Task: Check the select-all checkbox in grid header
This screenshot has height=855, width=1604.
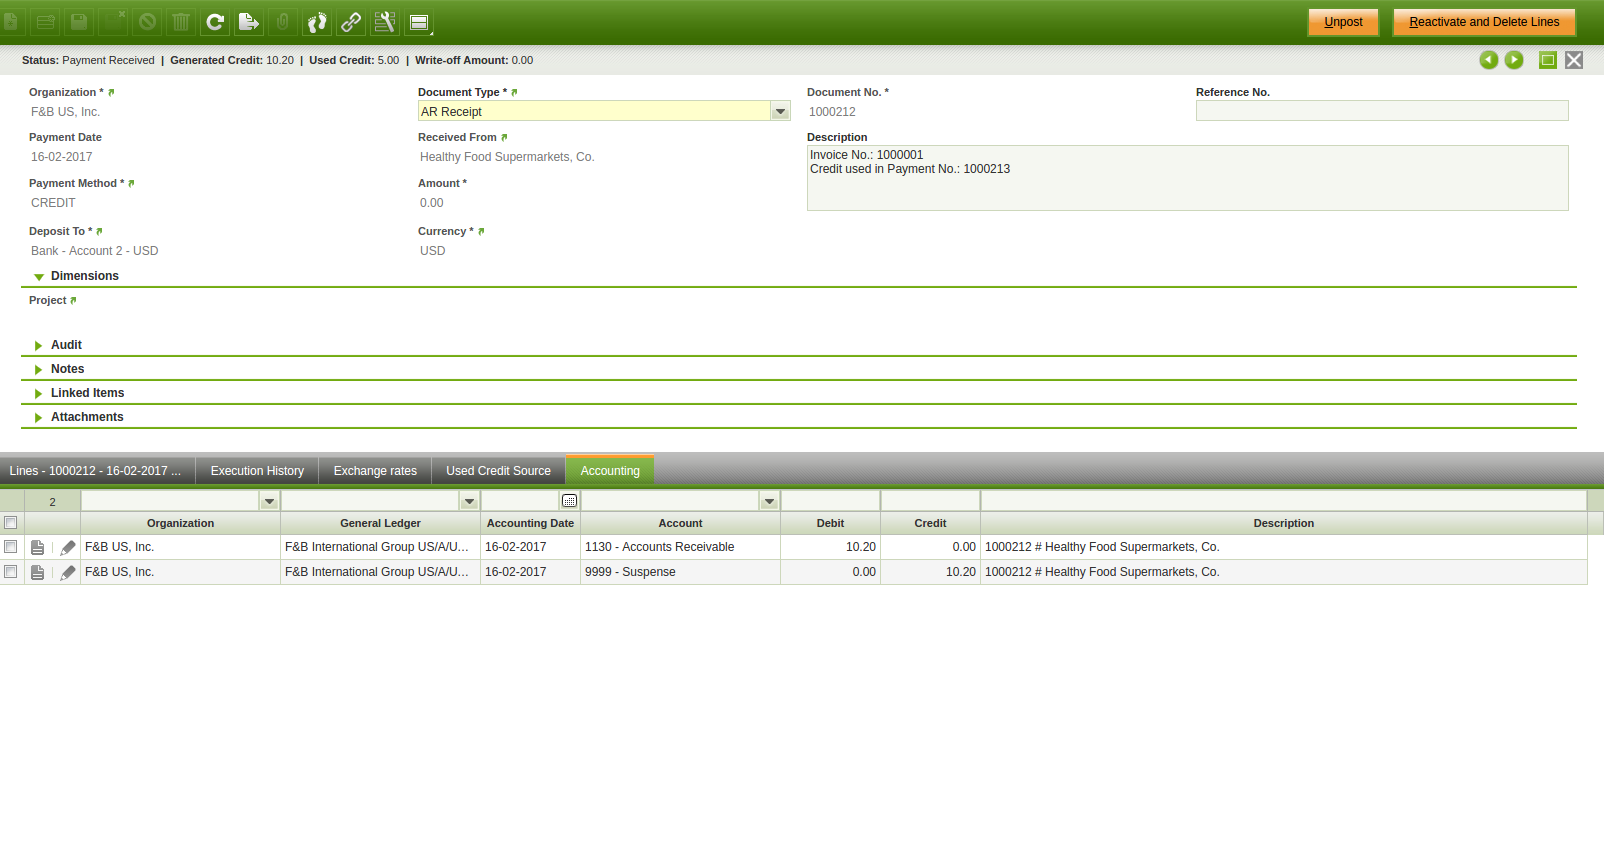Action: pyautogui.click(x=11, y=523)
